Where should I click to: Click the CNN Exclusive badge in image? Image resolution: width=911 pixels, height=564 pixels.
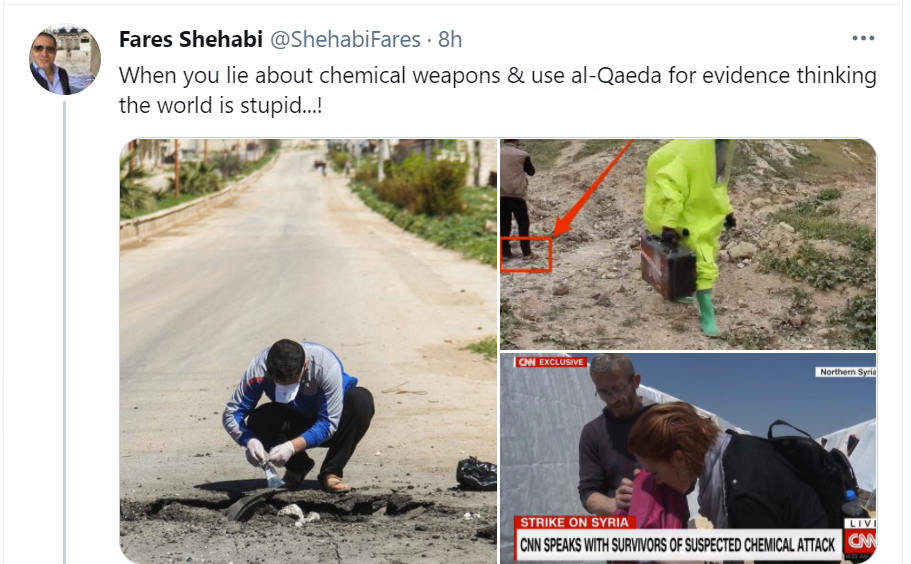point(551,362)
